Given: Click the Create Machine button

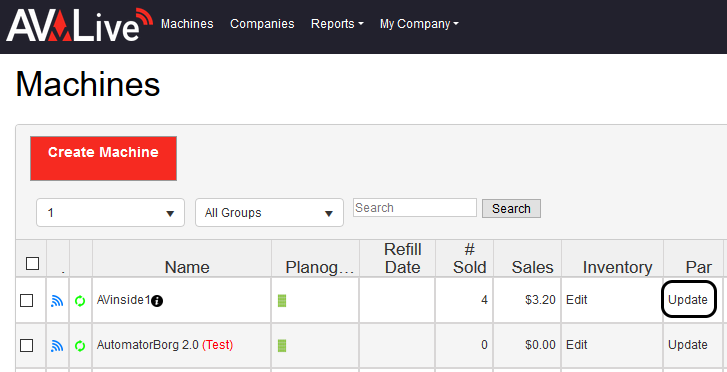Looking at the screenshot, I should coord(103,158).
